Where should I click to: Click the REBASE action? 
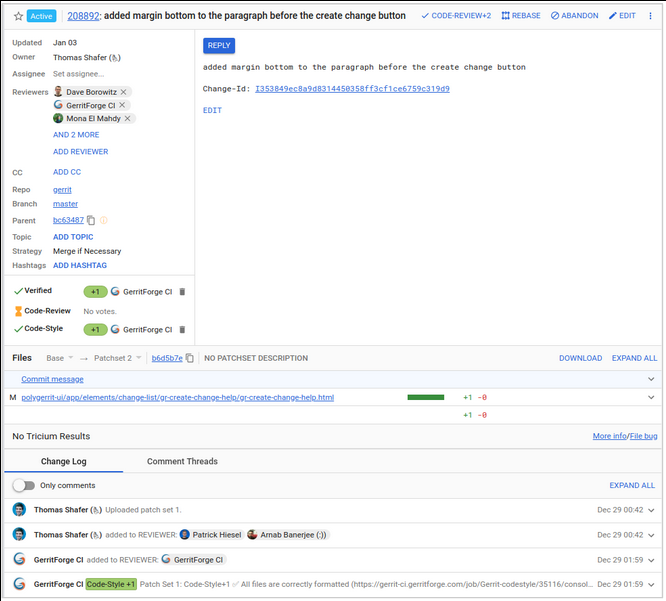pos(521,16)
